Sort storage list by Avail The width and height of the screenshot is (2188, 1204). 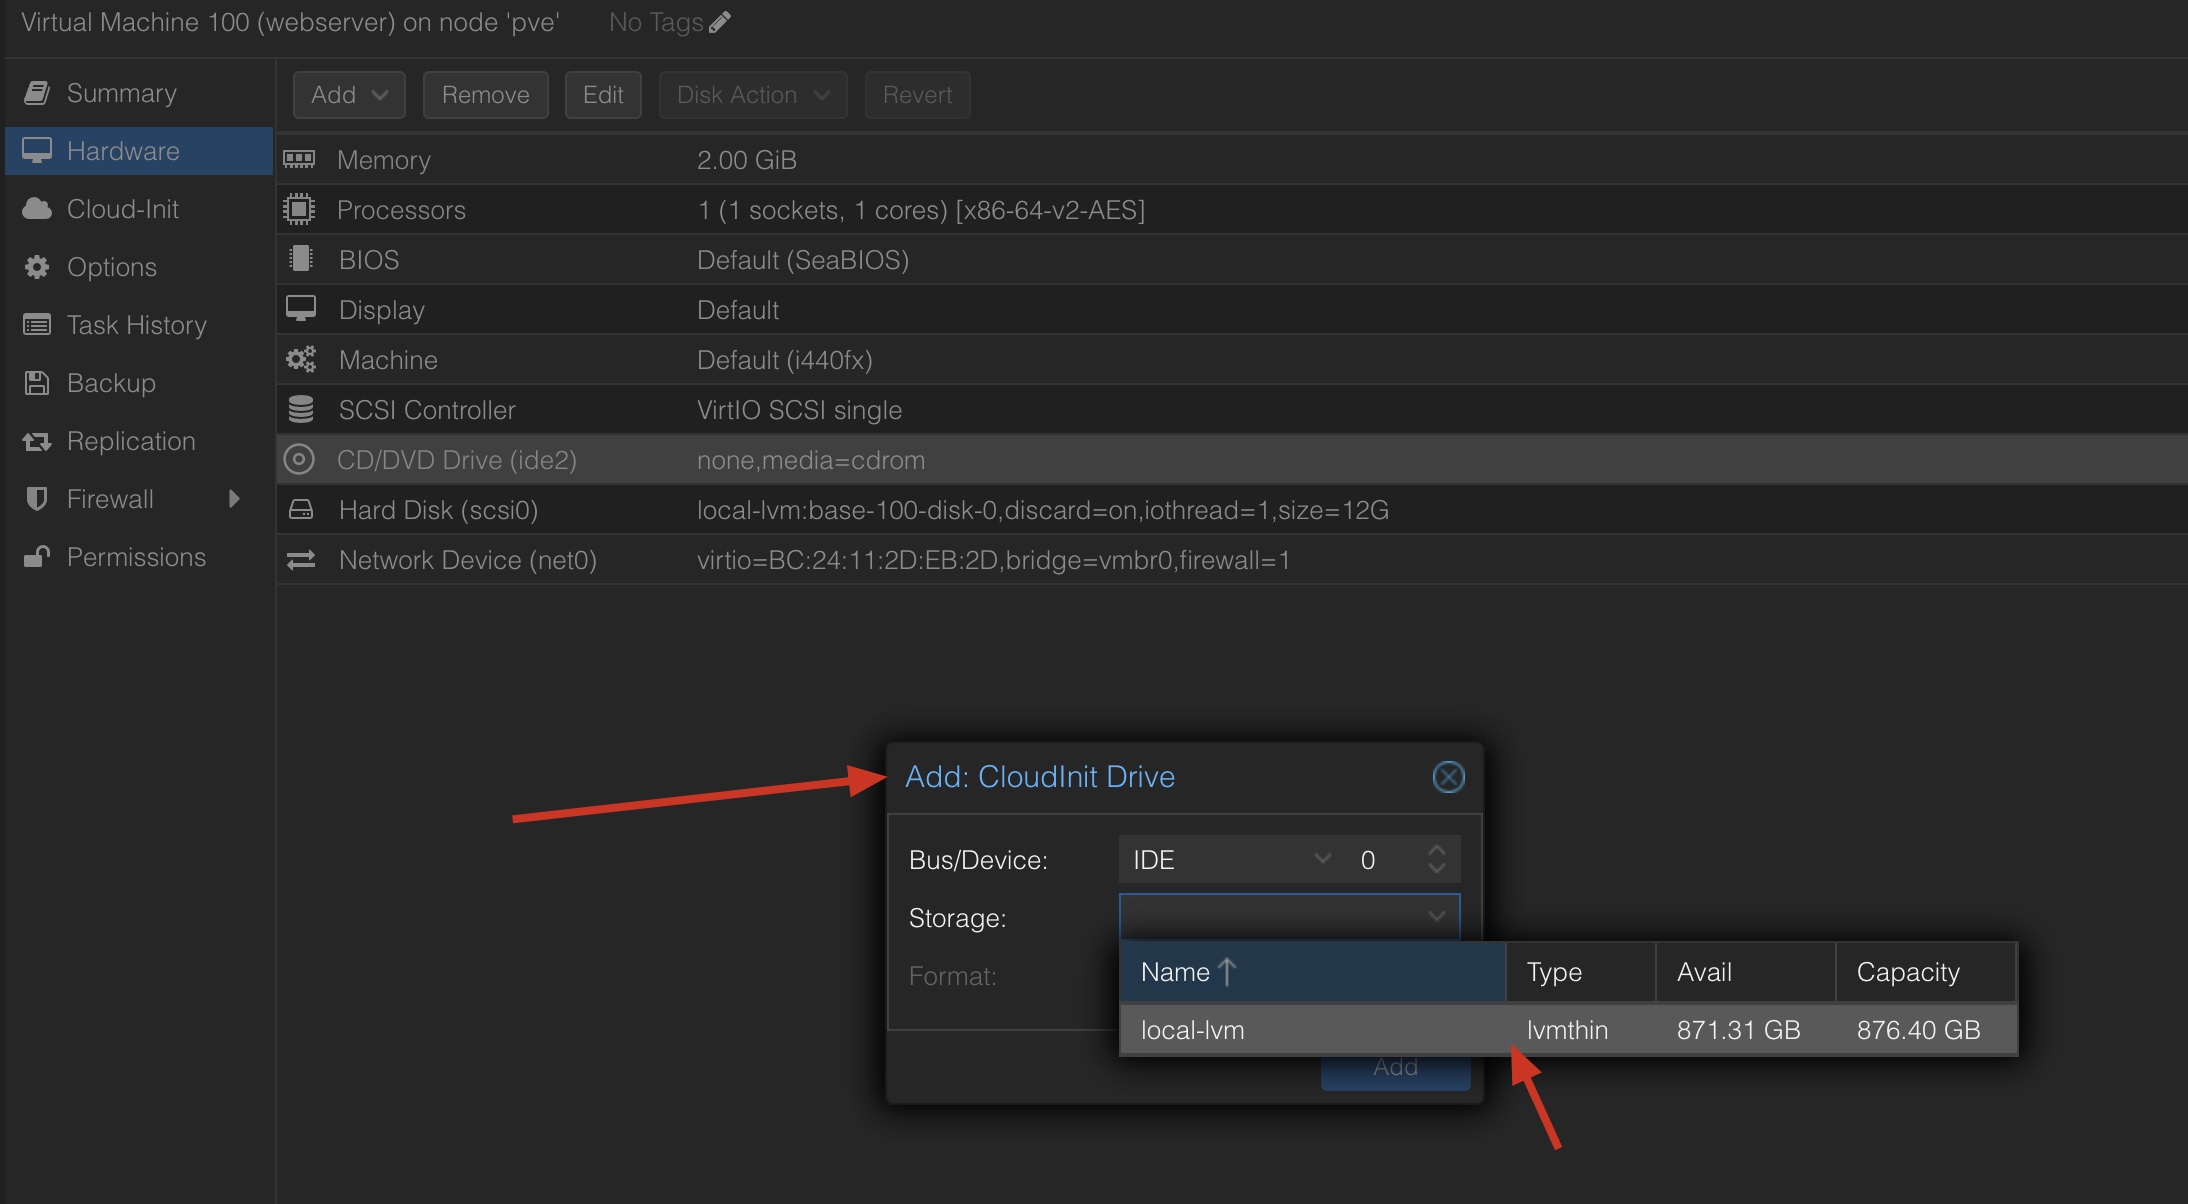coord(1746,972)
